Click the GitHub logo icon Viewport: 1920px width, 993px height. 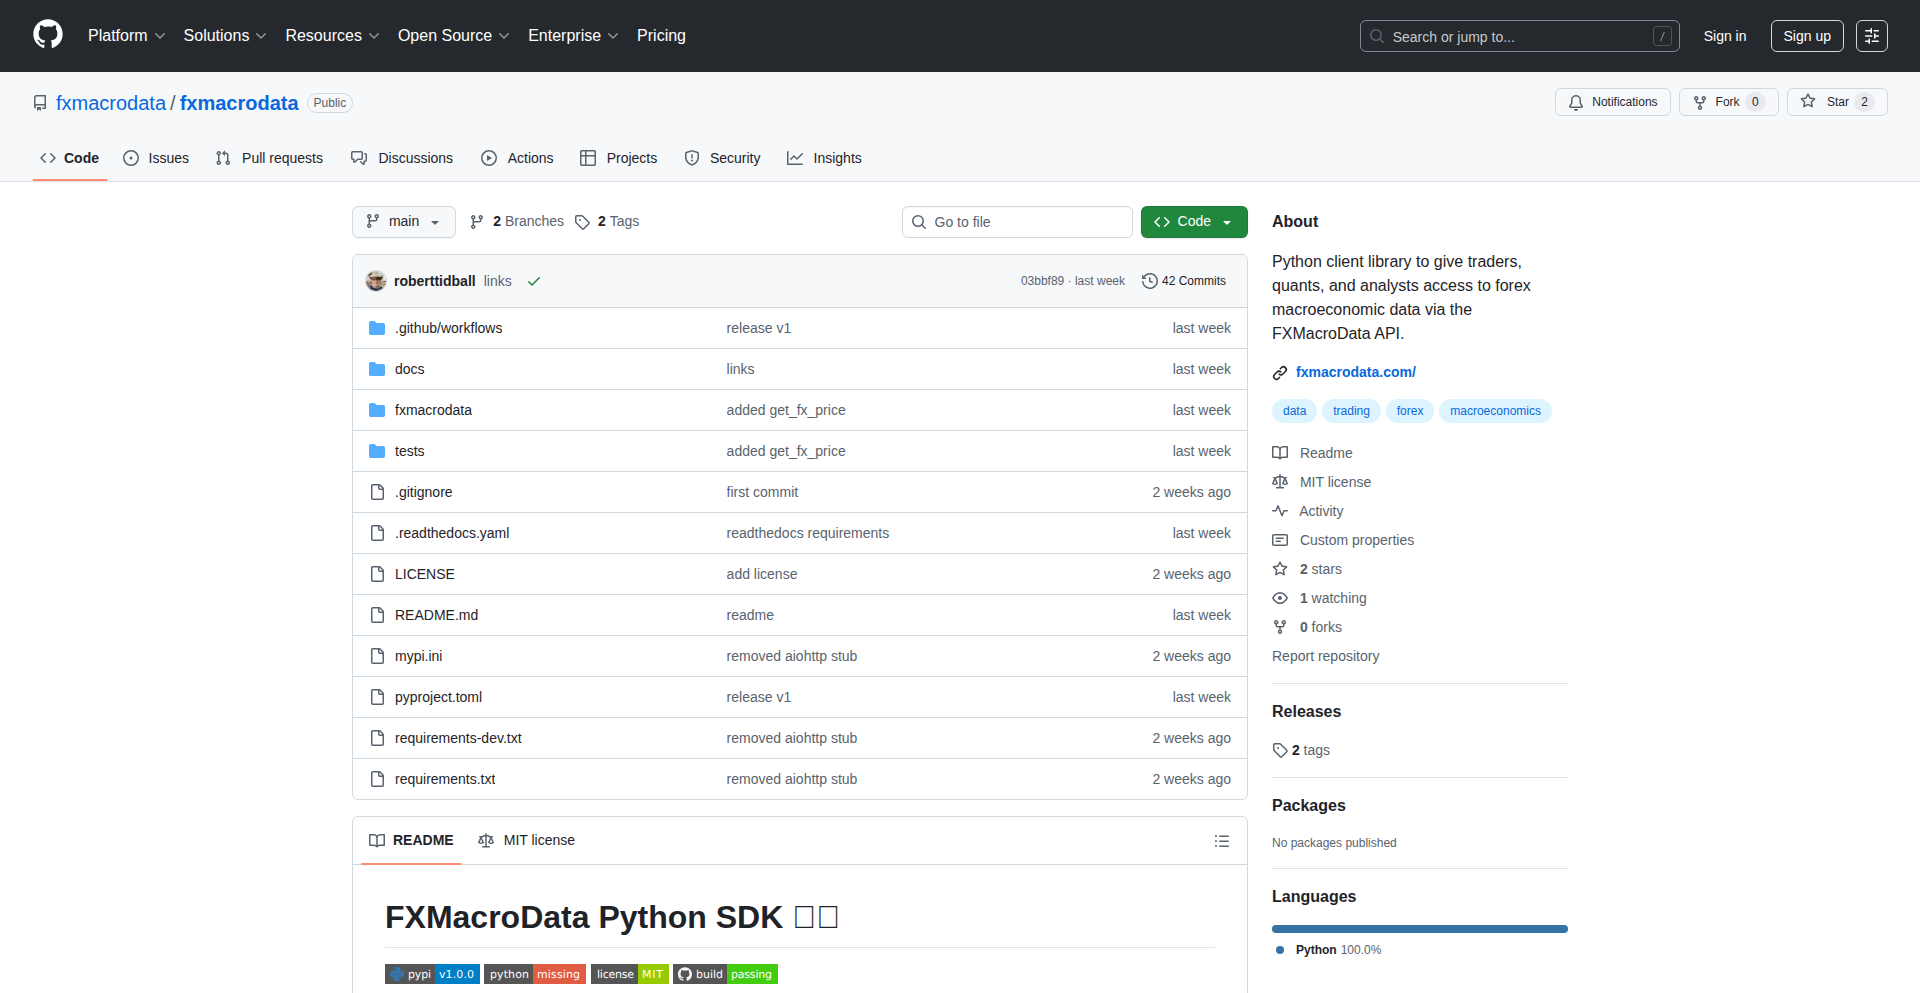[48, 35]
